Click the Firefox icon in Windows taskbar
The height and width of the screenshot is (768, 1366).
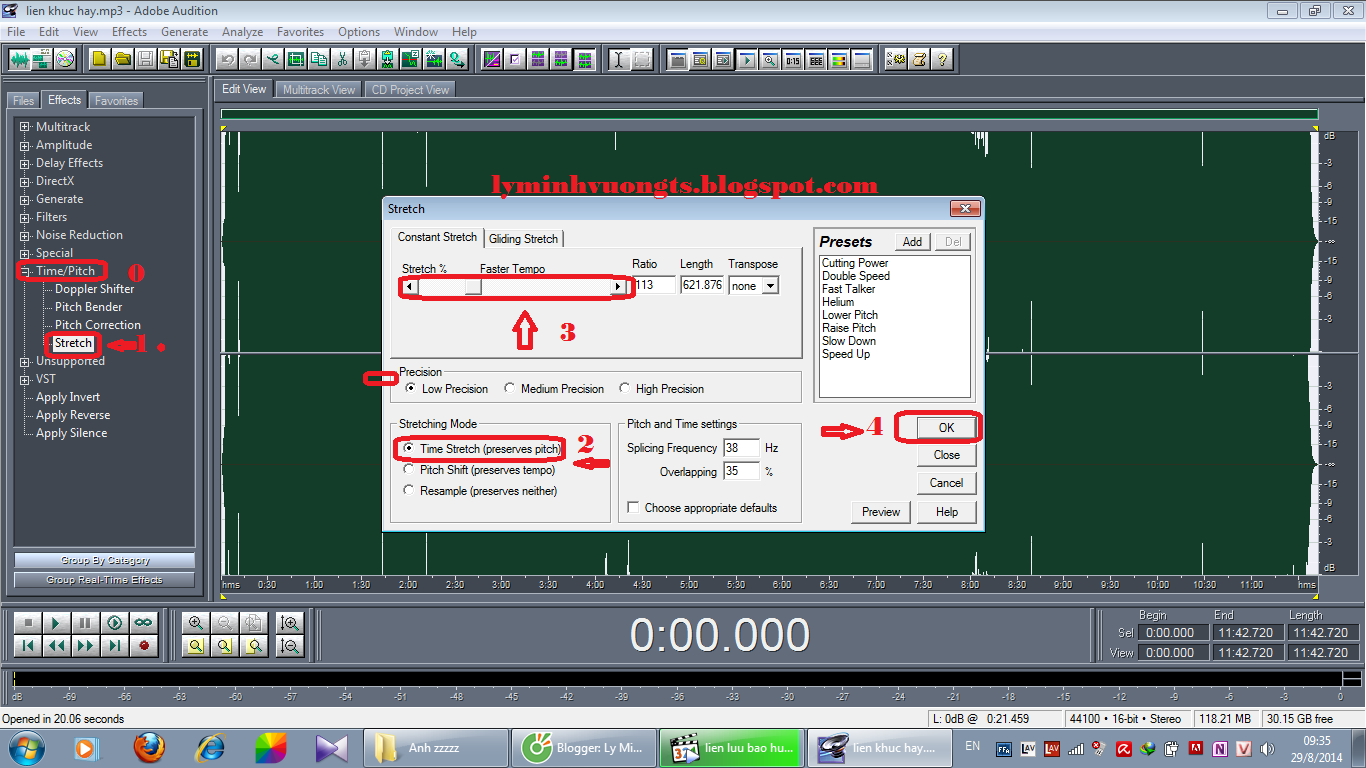pos(149,747)
